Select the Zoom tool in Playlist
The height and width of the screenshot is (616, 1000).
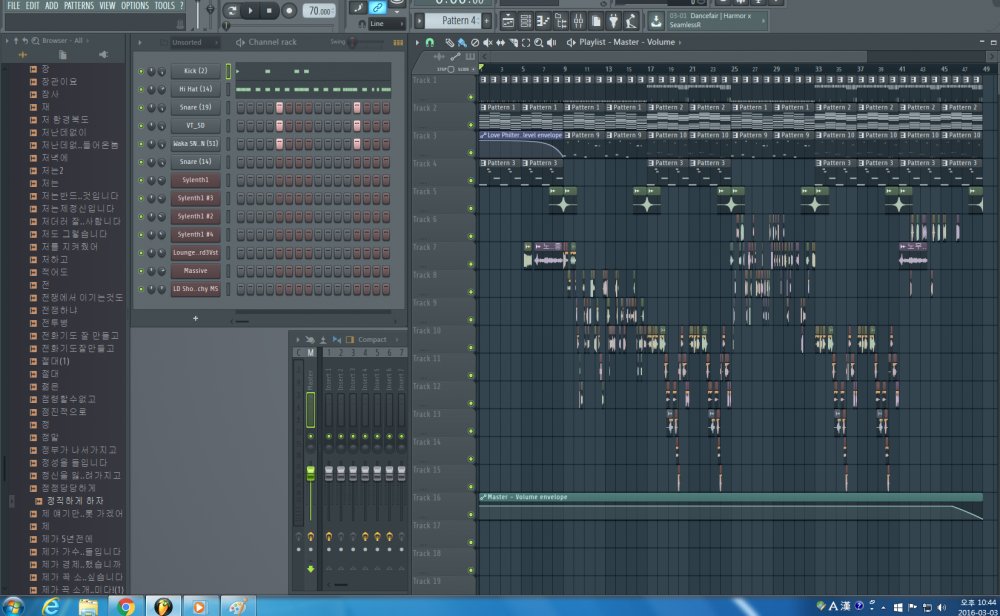[x=539, y=43]
